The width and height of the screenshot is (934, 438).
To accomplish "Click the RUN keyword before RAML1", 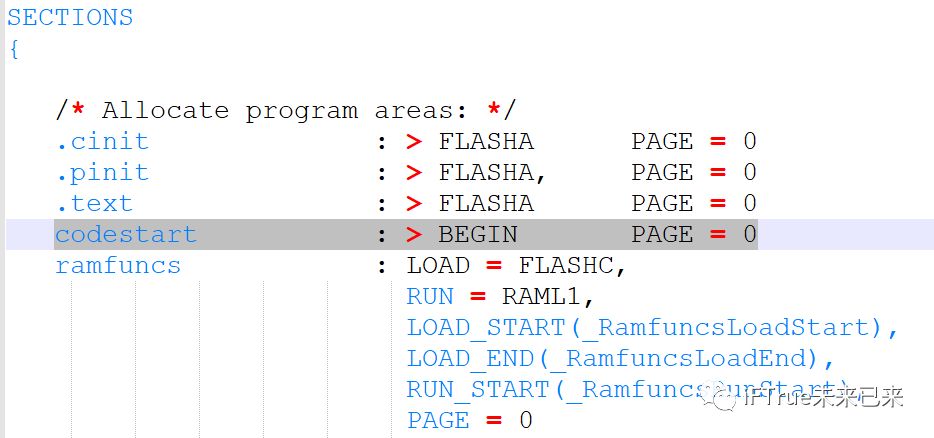I will point(430,297).
